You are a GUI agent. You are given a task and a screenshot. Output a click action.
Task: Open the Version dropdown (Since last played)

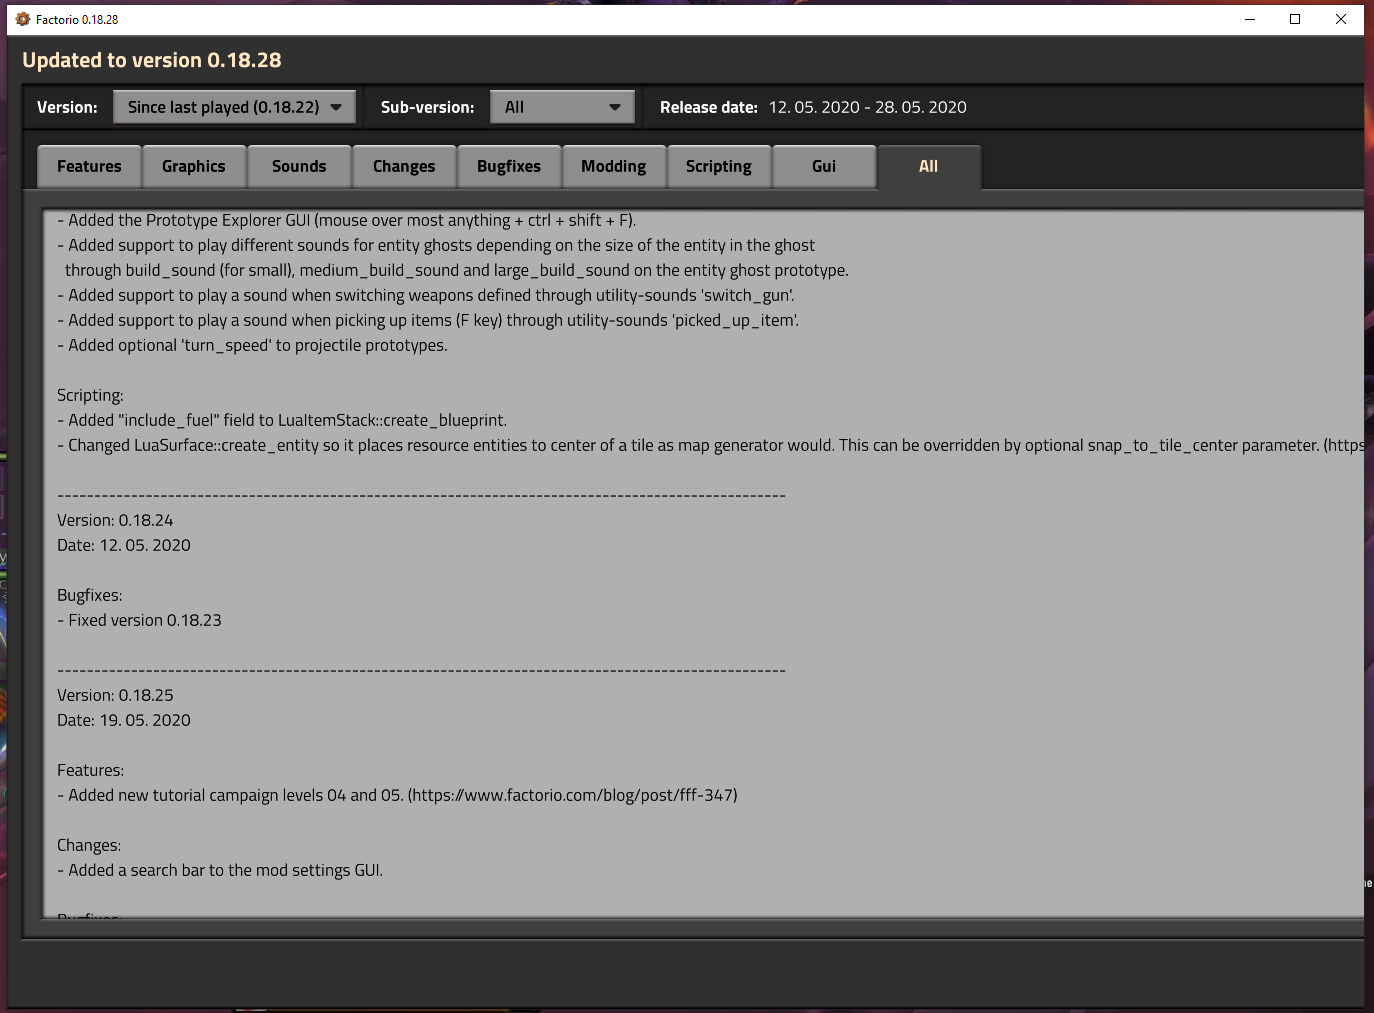pos(234,107)
